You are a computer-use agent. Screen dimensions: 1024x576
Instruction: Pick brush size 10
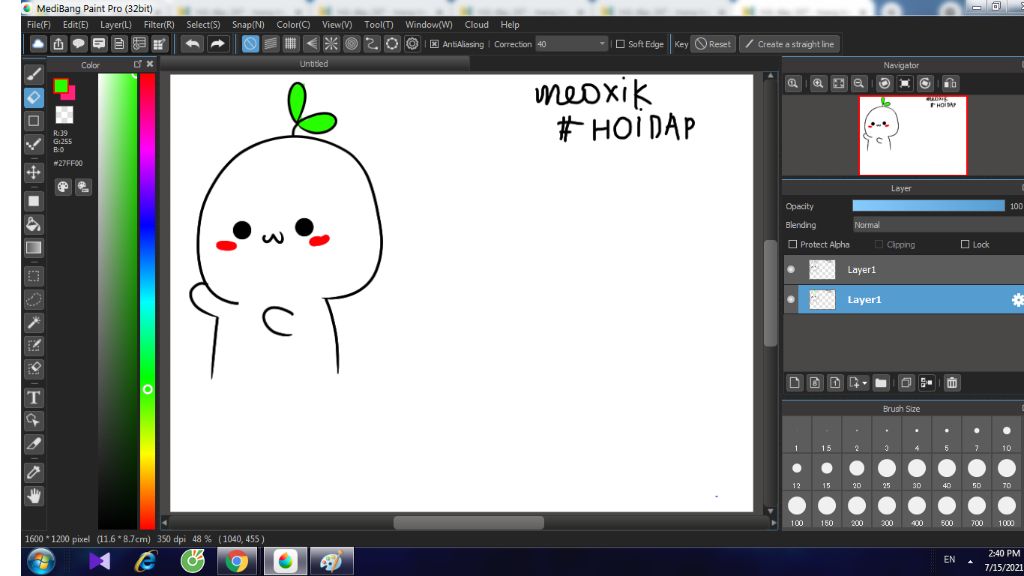[x=1006, y=436]
